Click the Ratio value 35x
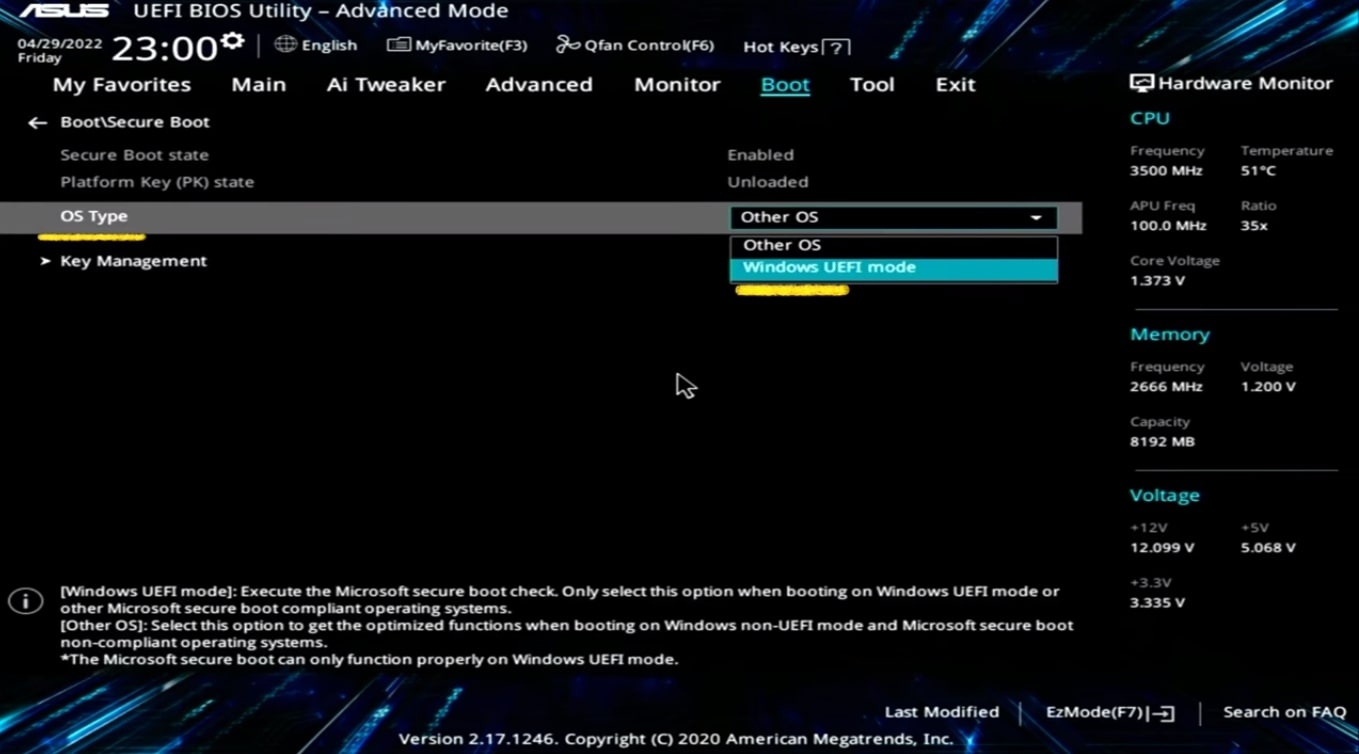The width and height of the screenshot is (1359, 754). coord(1254,226)
